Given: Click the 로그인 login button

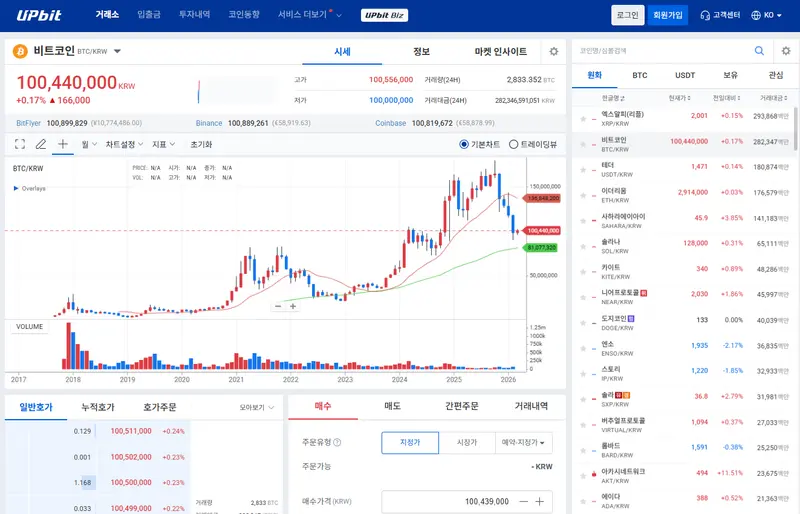Looking at the screenshot, I should (627, 15).
